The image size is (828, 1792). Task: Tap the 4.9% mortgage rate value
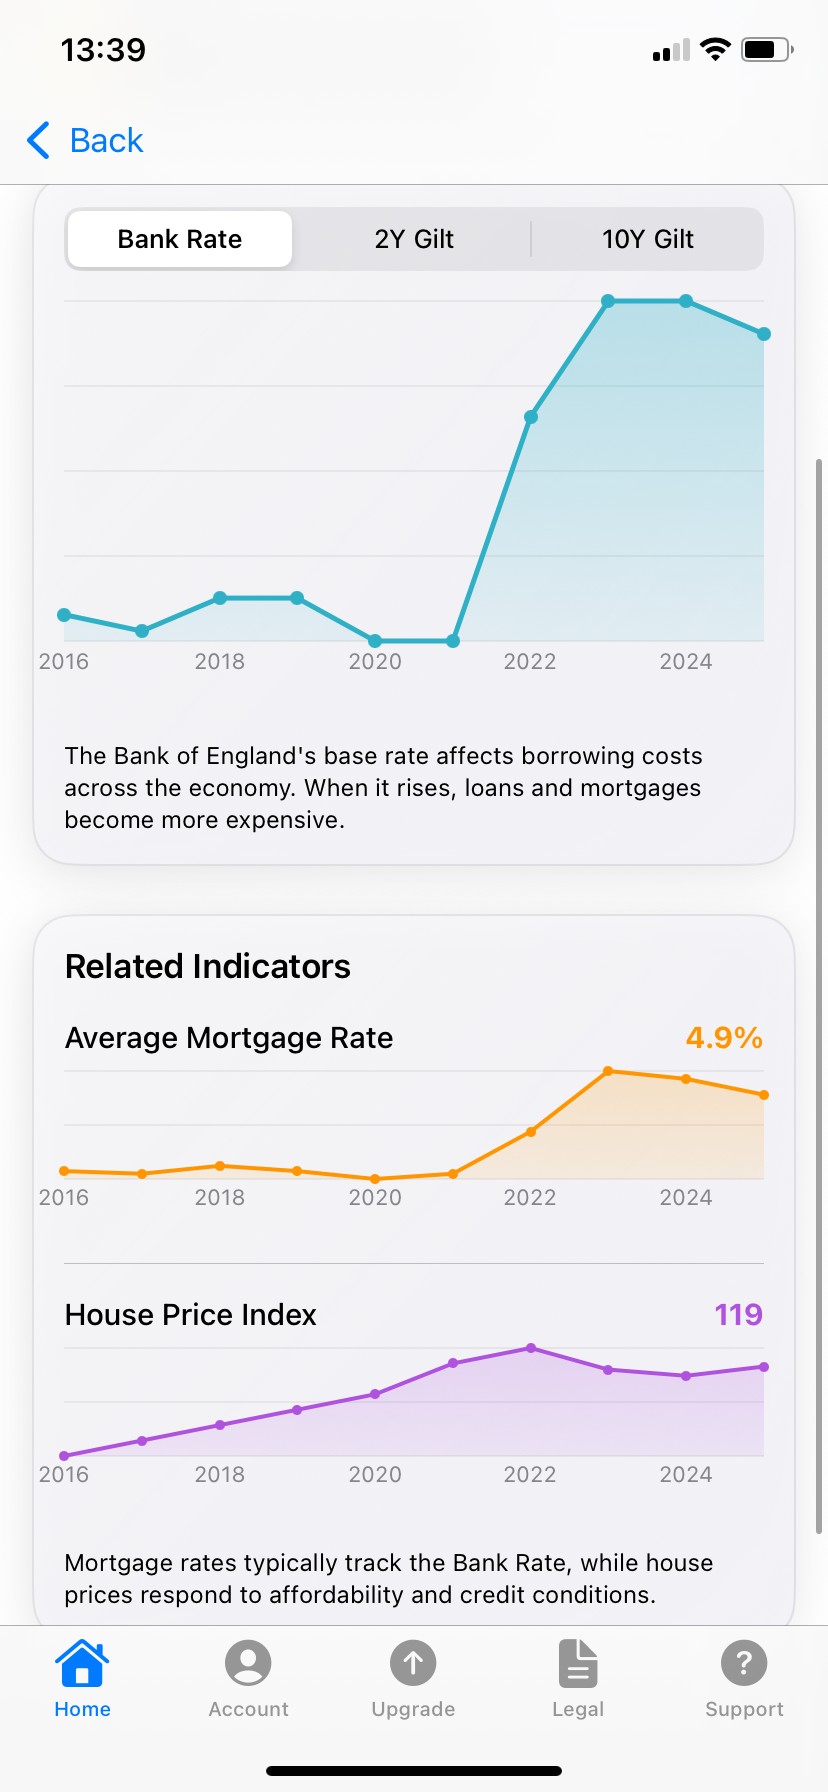(x=723, y=1038)
